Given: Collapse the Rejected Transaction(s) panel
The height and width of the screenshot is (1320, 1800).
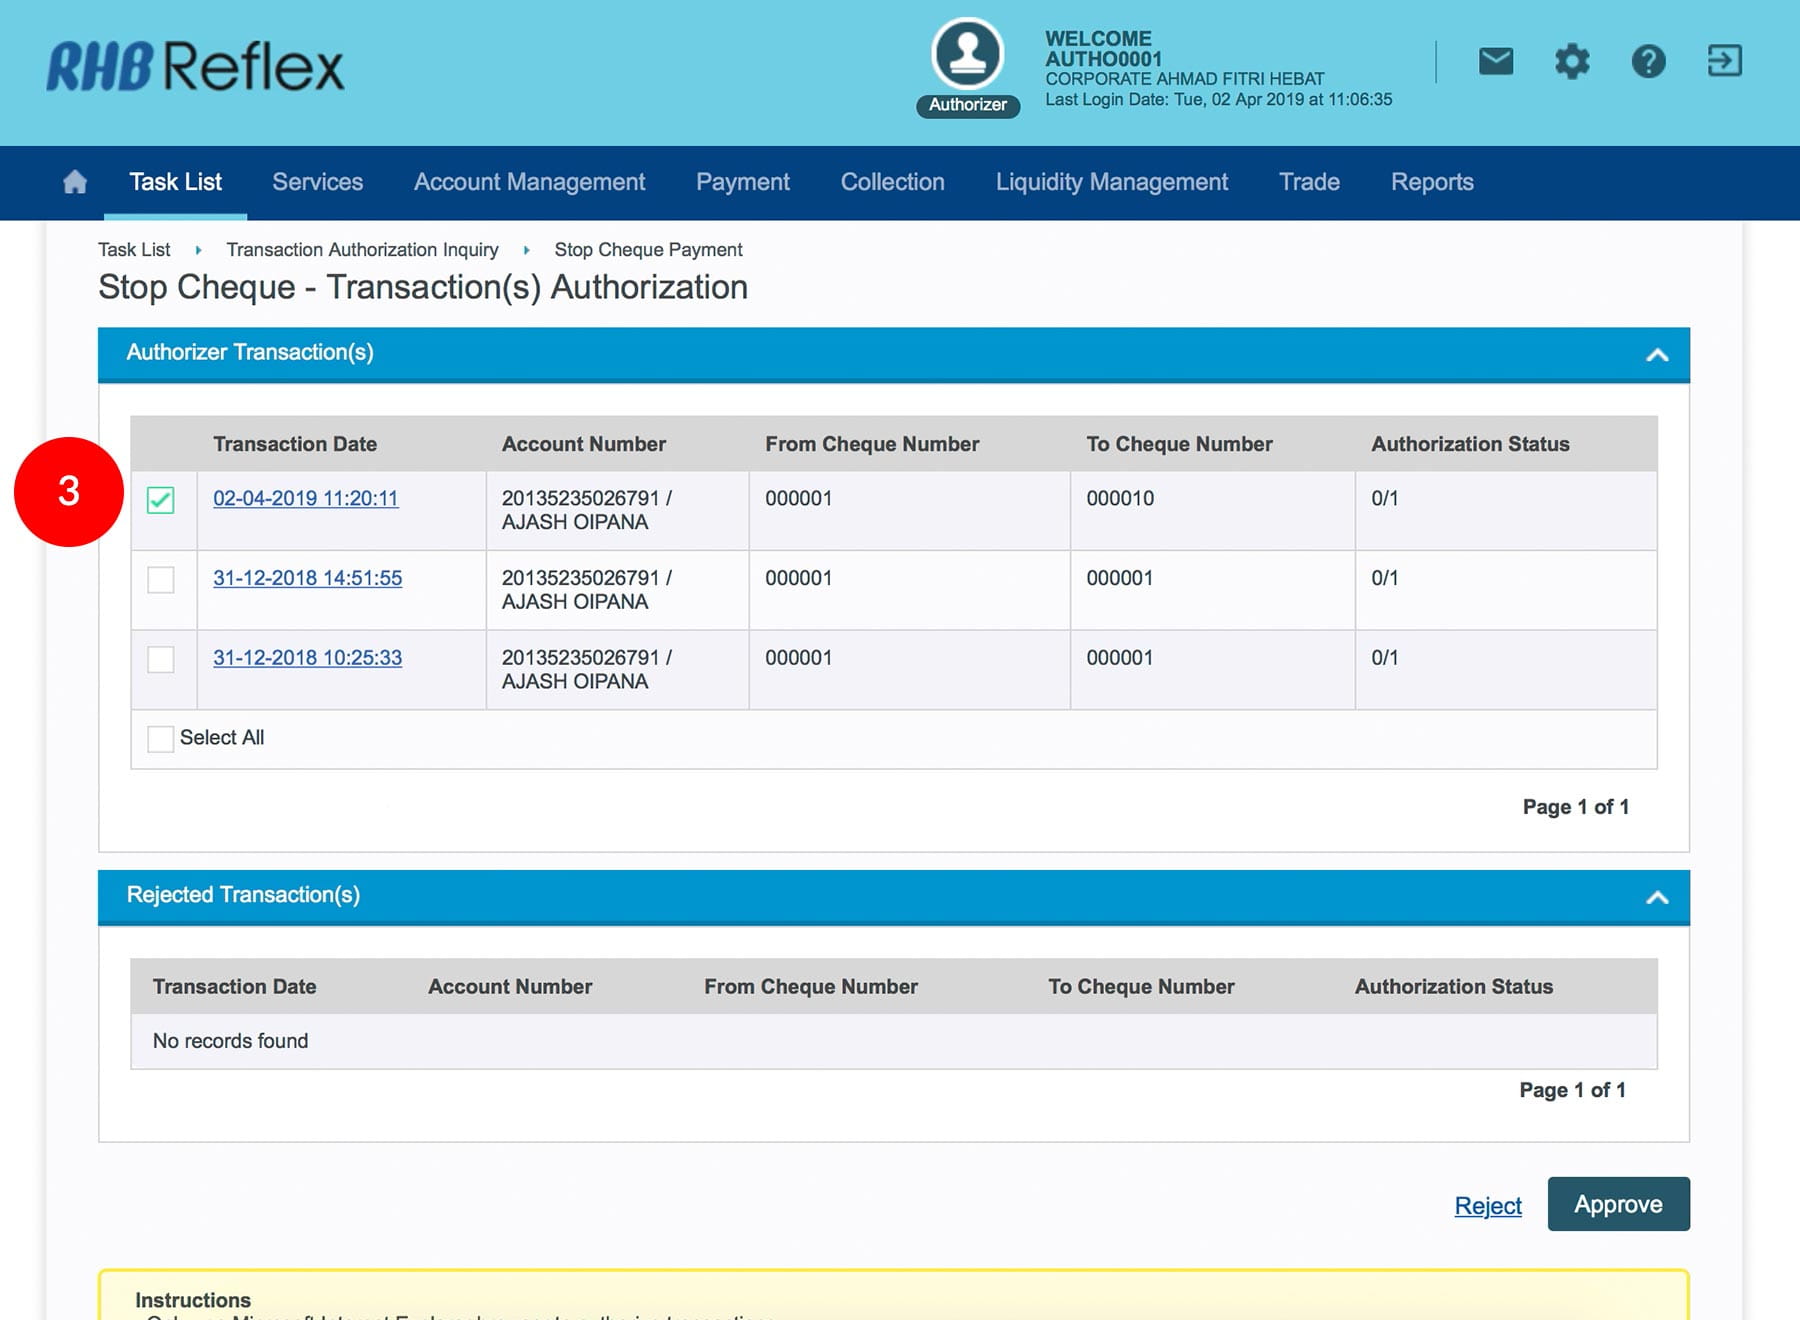Looking at the screenshot, I should [1657, 898].
